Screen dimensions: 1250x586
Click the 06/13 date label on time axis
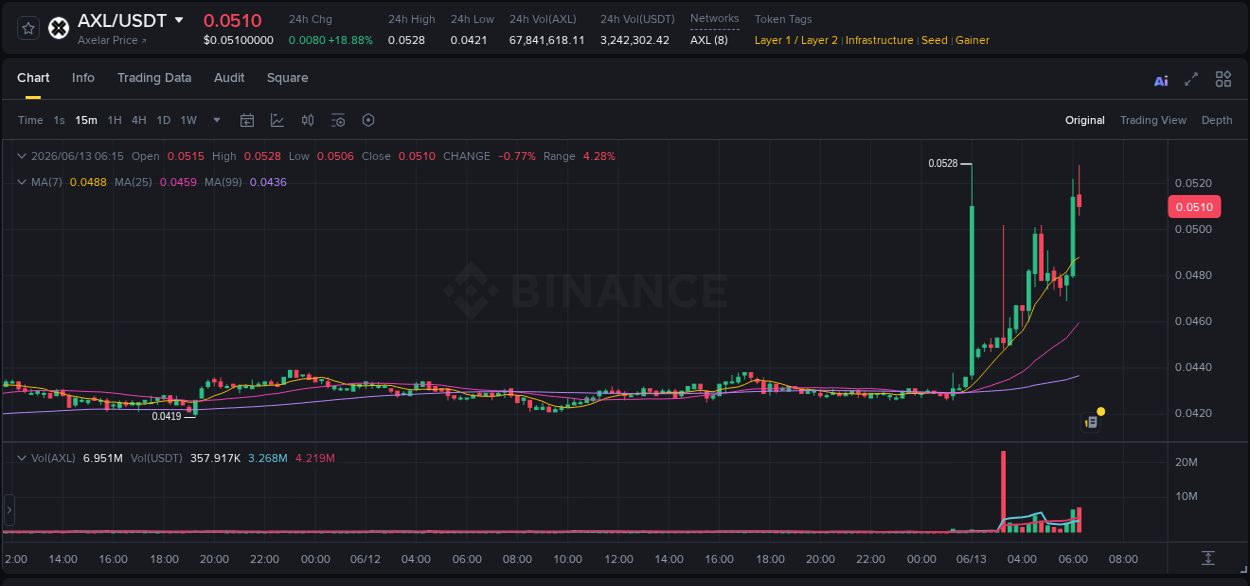point(971,559)
